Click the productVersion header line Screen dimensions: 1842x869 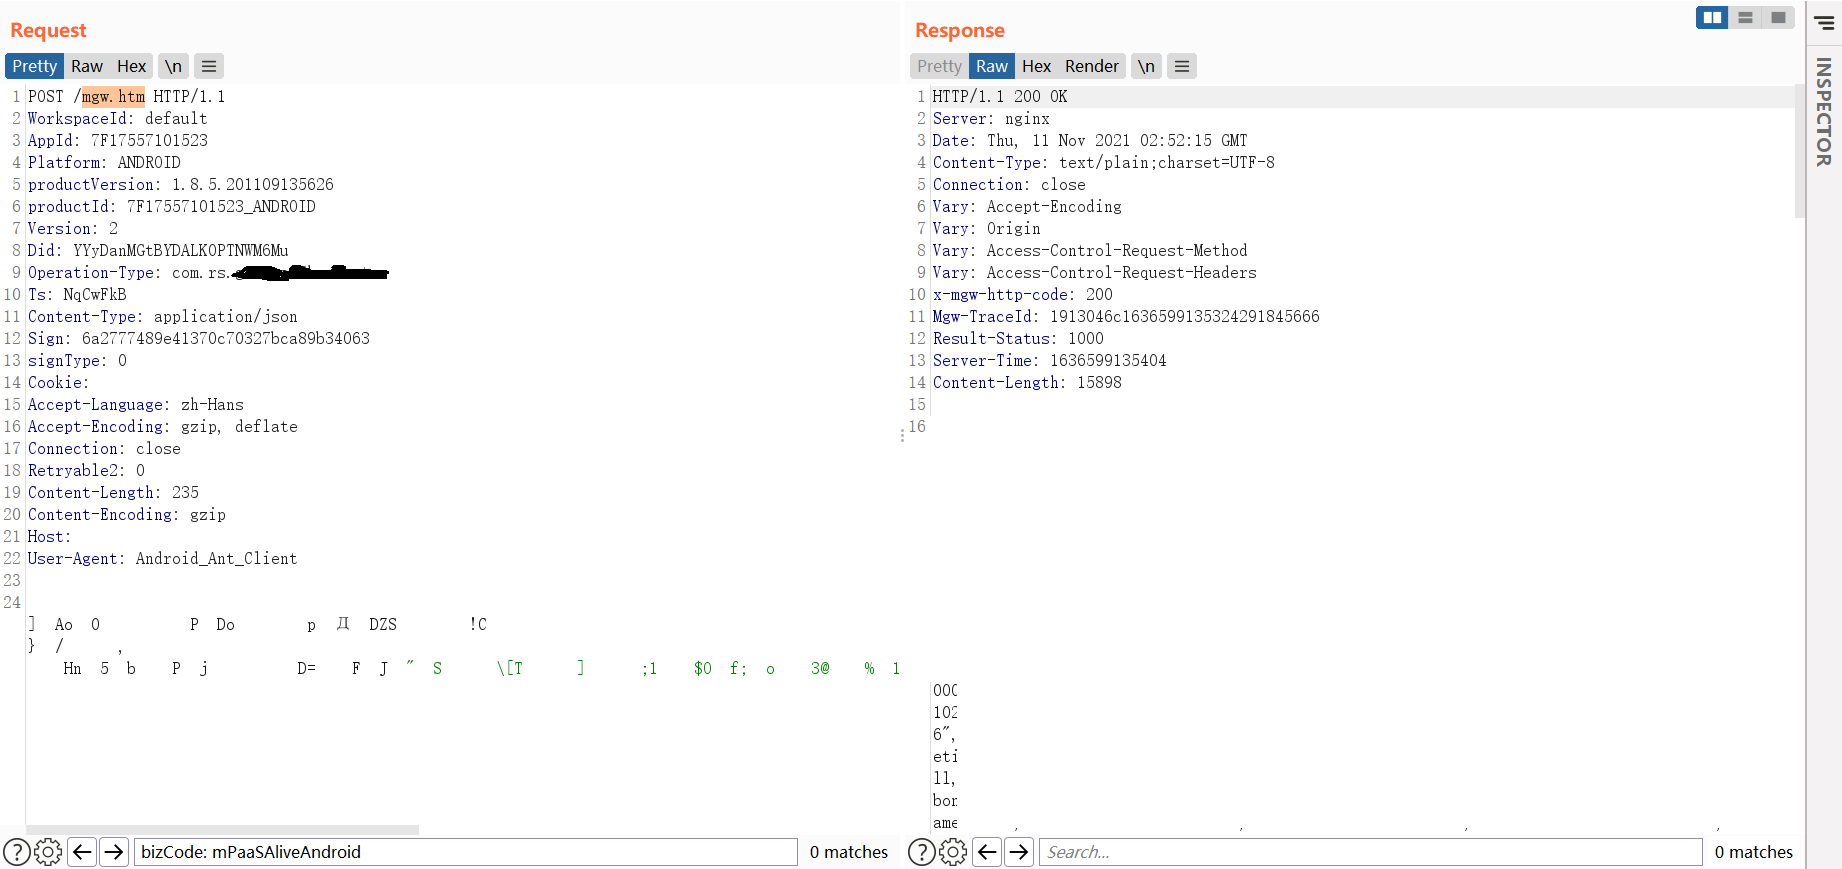coord(180,184)
